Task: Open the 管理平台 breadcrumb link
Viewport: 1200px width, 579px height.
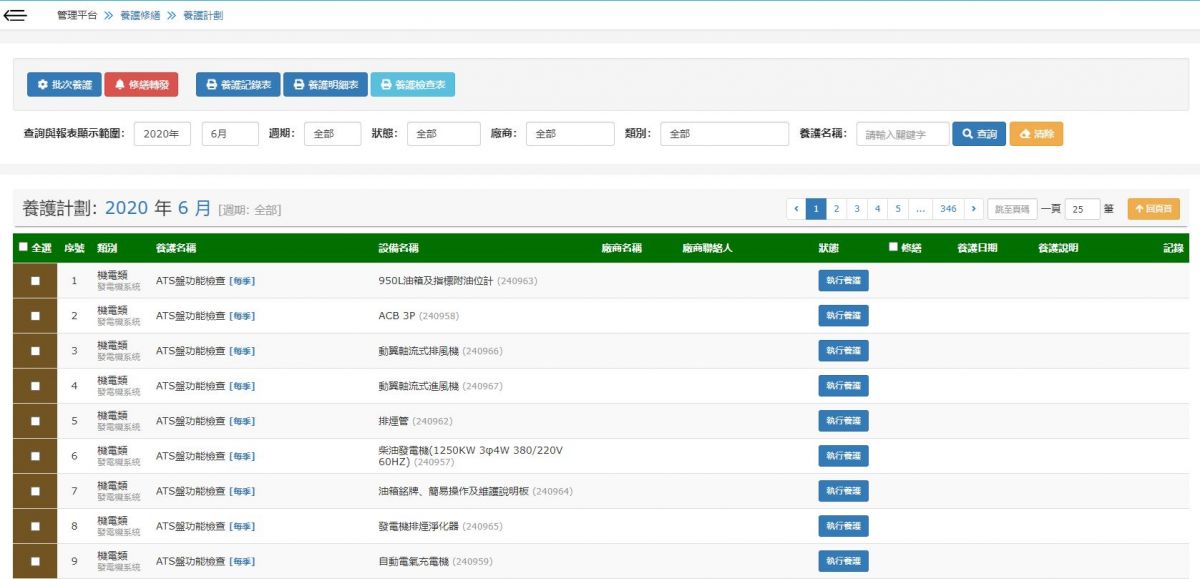Action: [77, 16]
